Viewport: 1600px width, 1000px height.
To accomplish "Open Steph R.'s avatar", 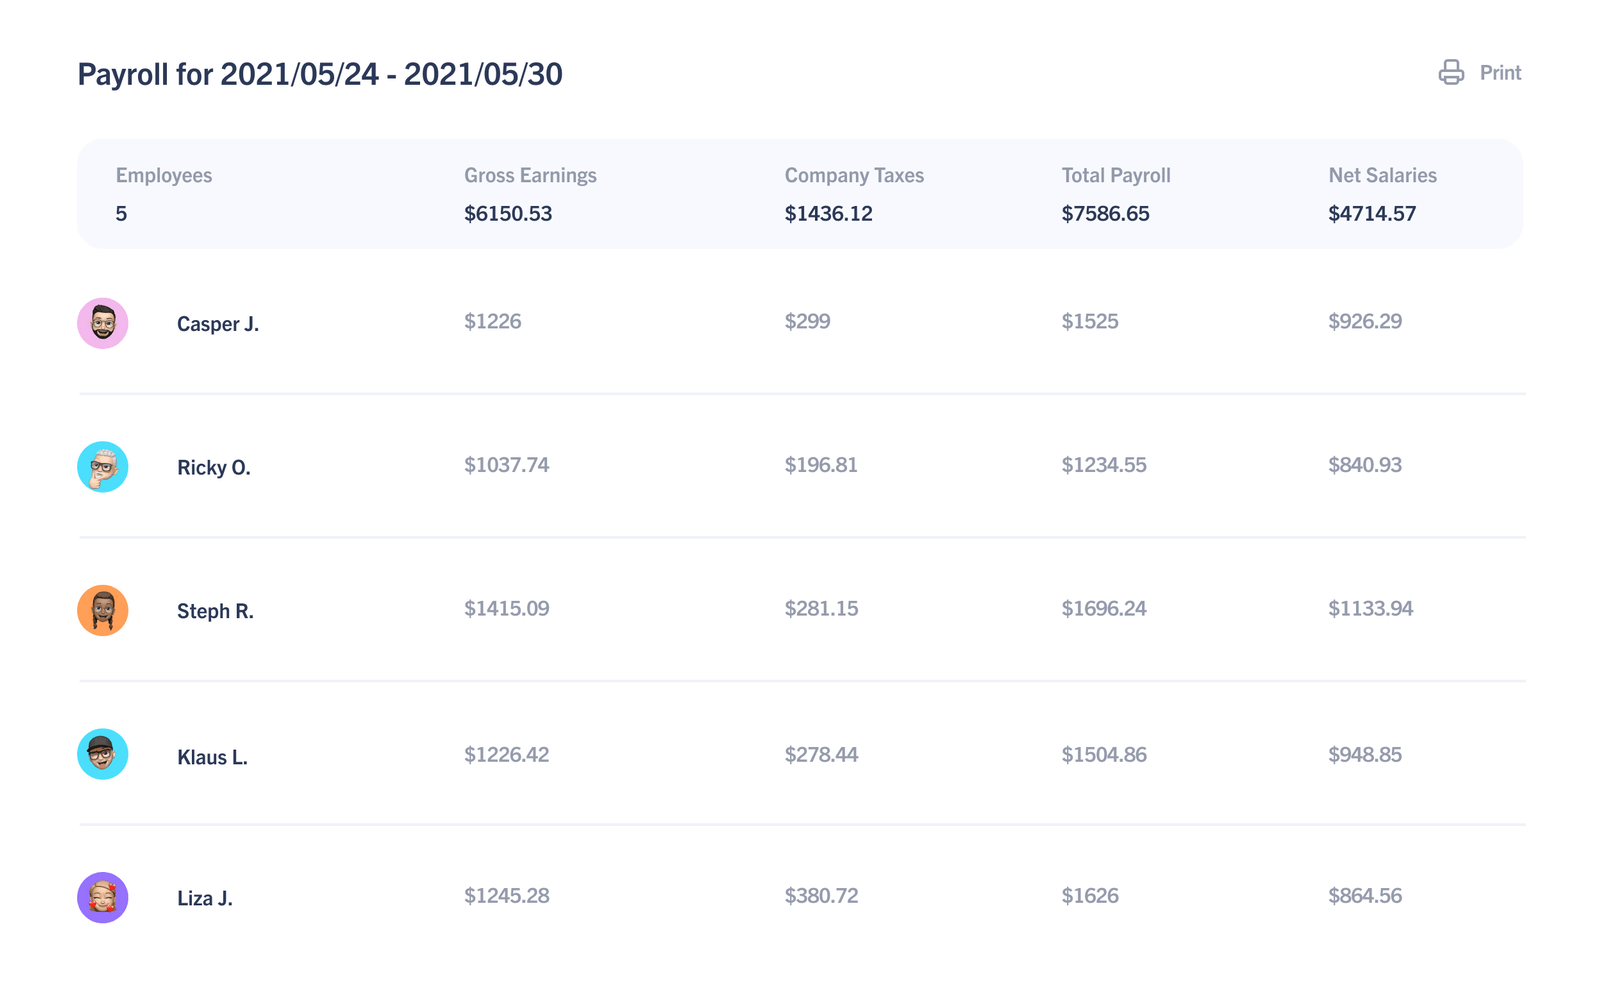I will point(102,610).
